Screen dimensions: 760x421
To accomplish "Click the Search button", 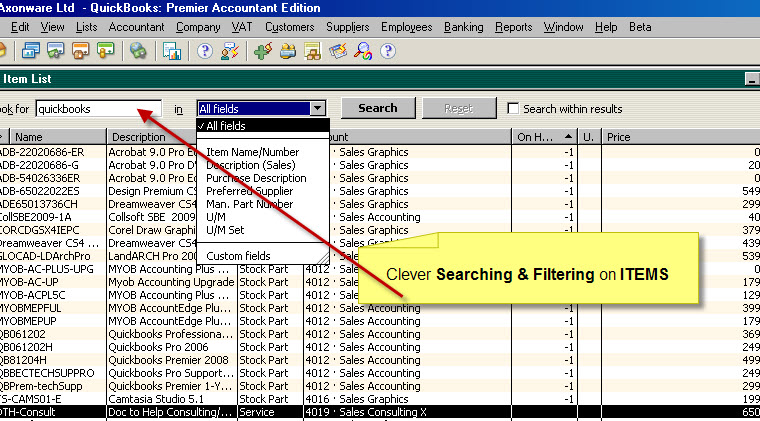I will 378,108.
